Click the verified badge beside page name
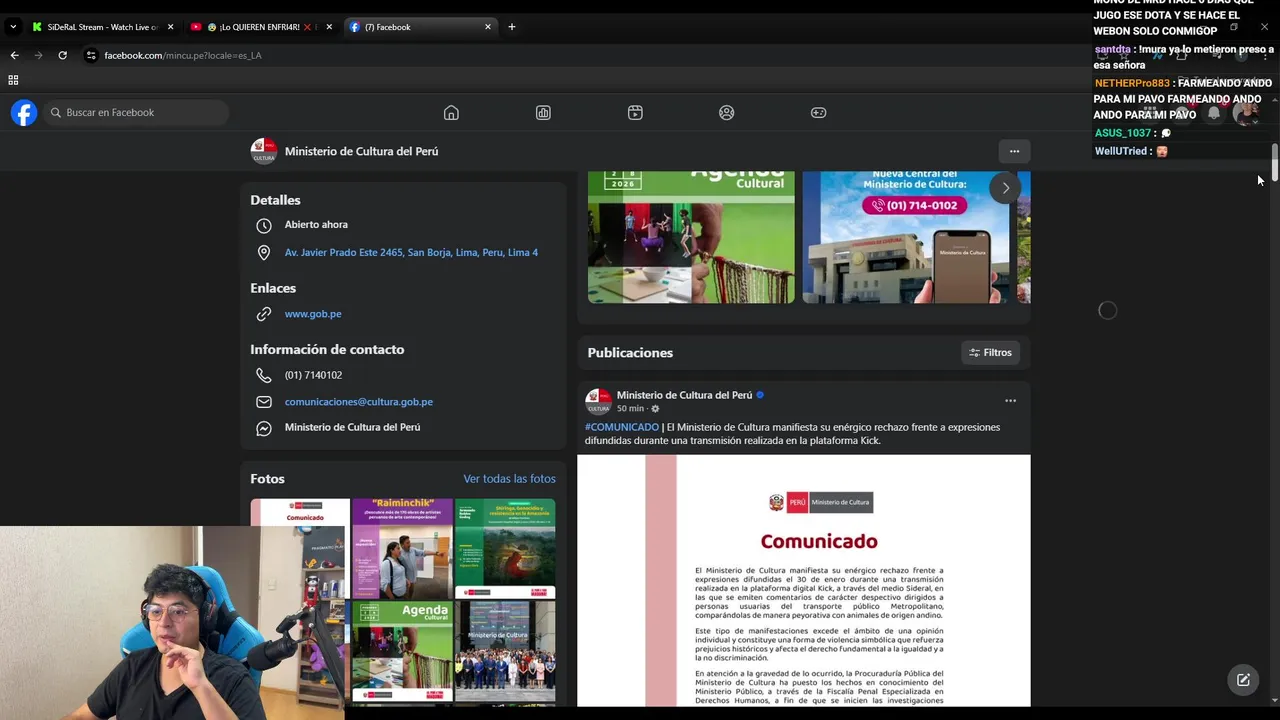The image size is (1280, 720). [x=760, y=395]
